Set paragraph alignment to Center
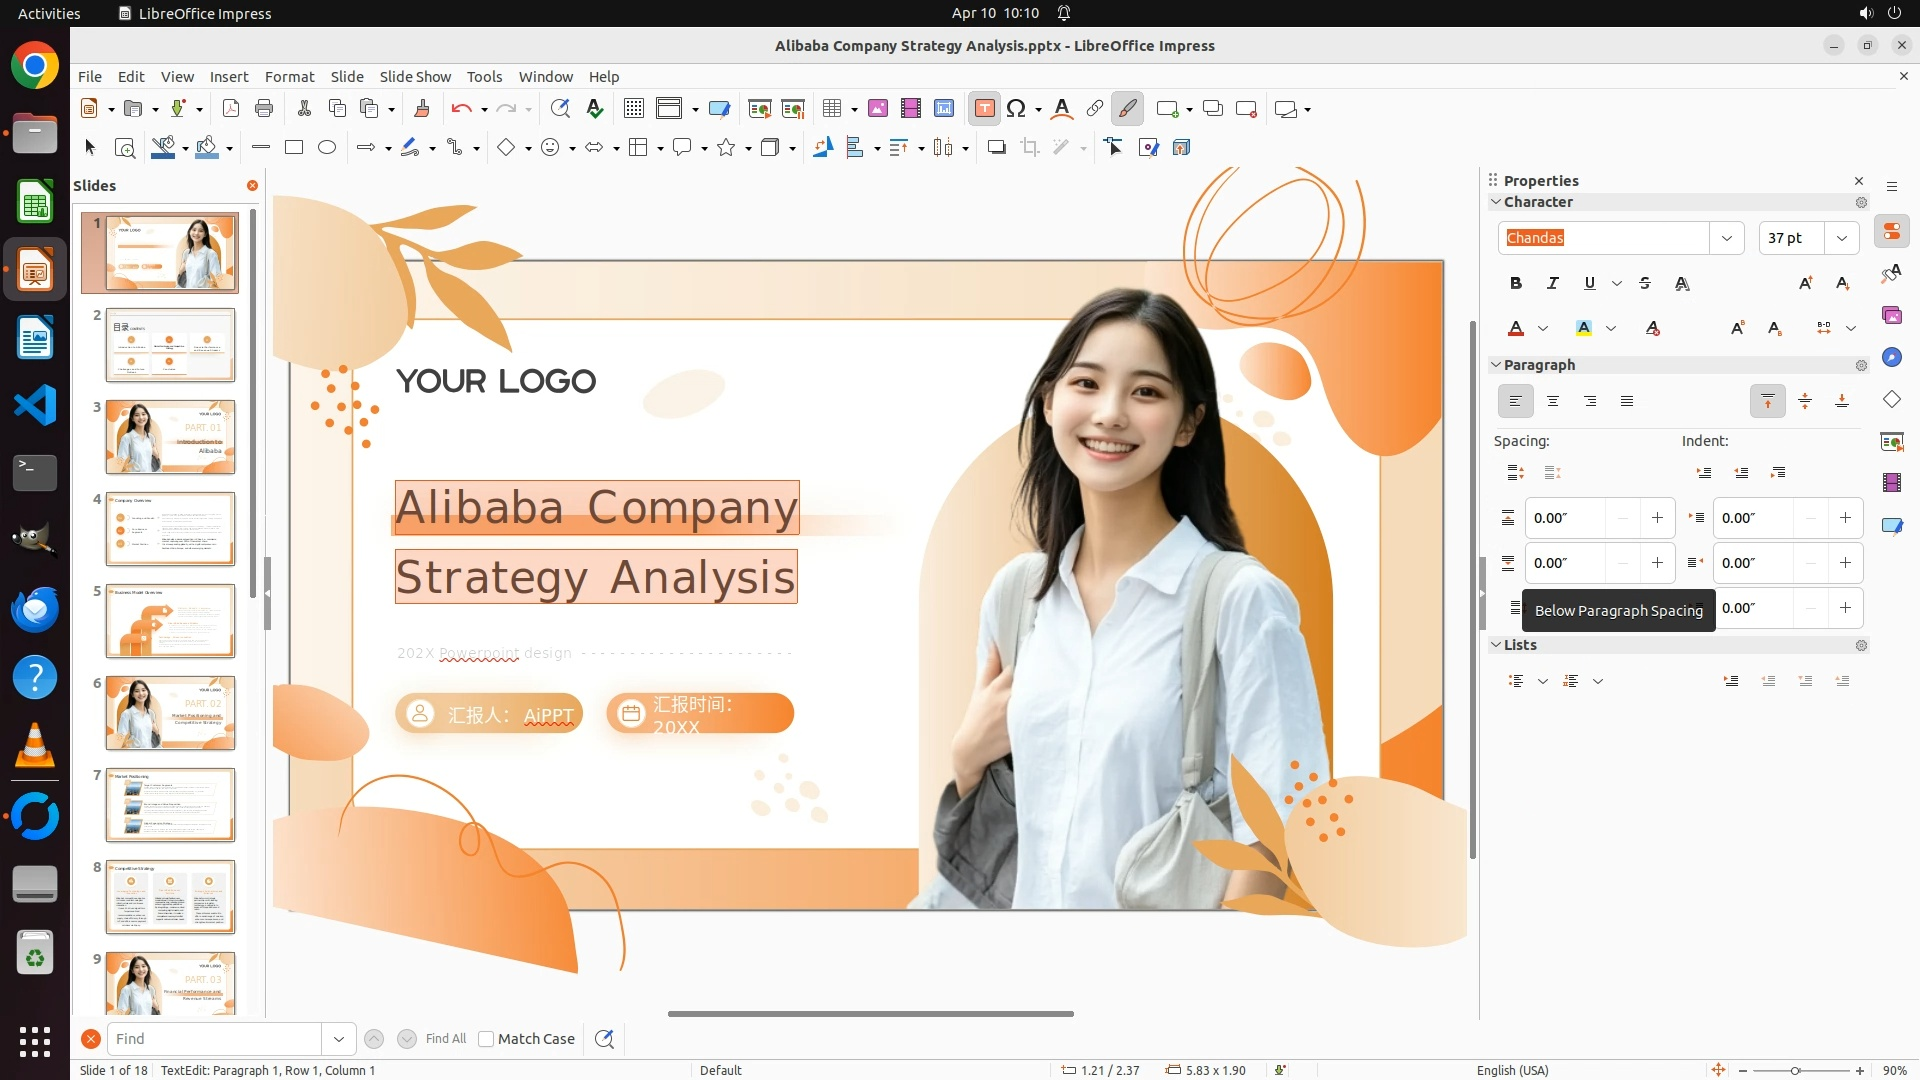 pos(1553,402)
